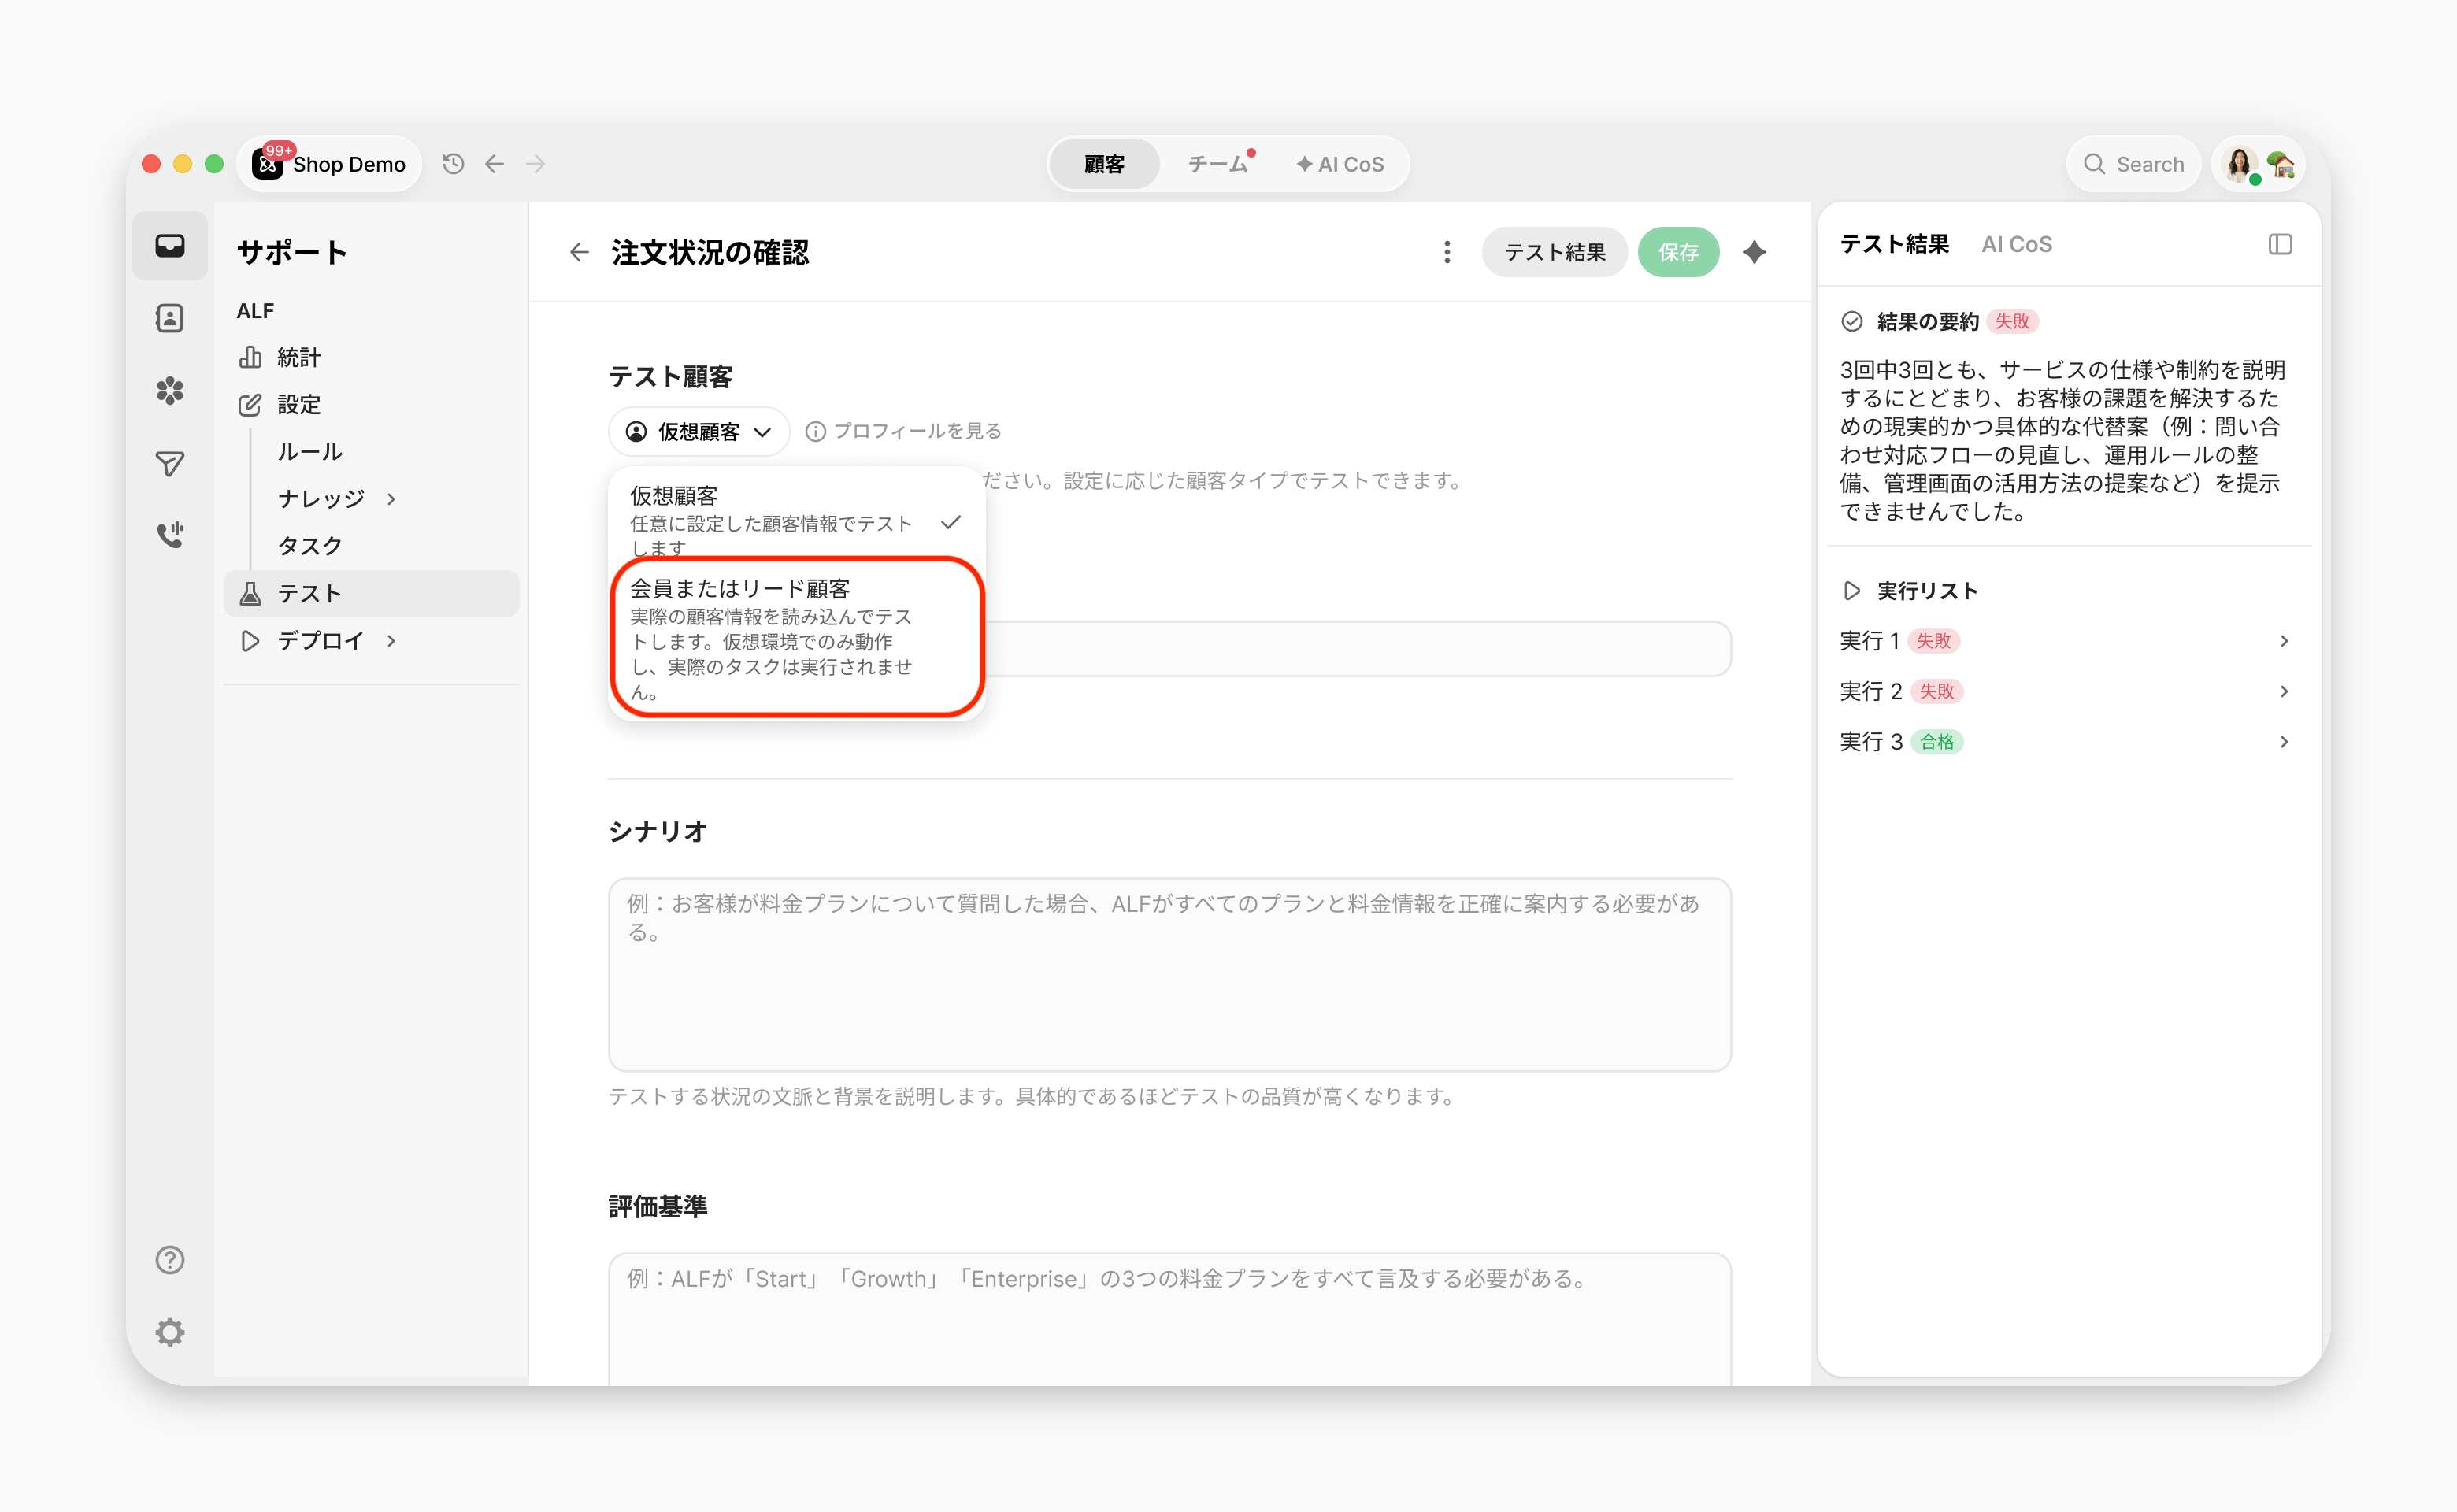Click the 実行リスト heading
The image size is (2457, 1512).
point(1927,591)
